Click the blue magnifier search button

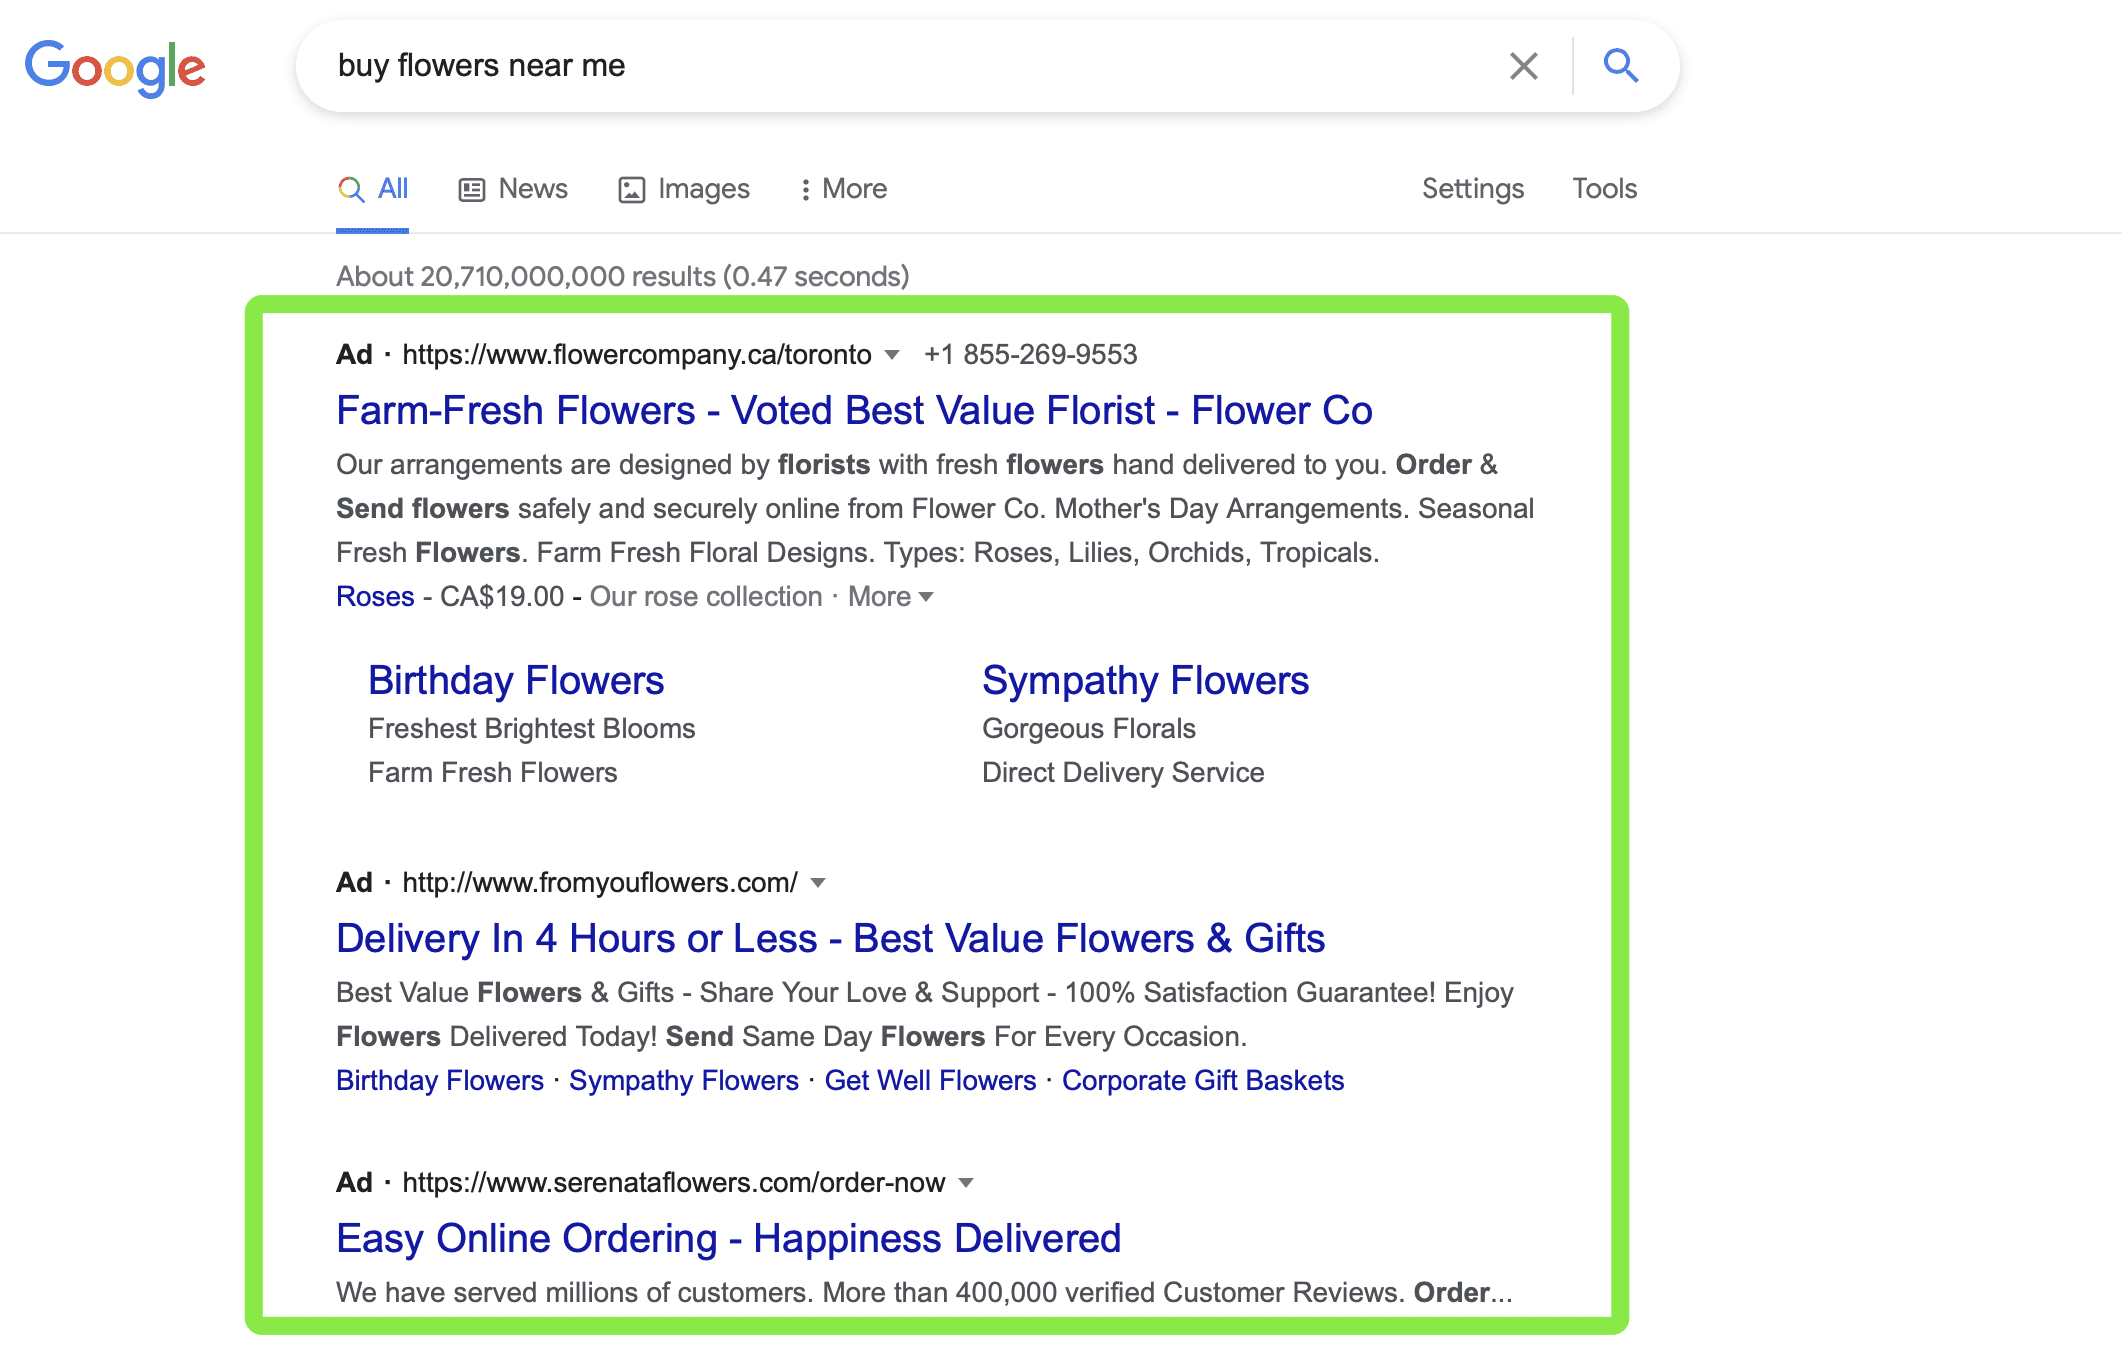(x=1621, y=66)
